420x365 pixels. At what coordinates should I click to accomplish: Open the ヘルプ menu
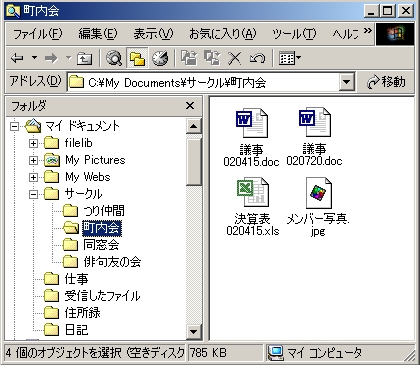coord(345,34)
